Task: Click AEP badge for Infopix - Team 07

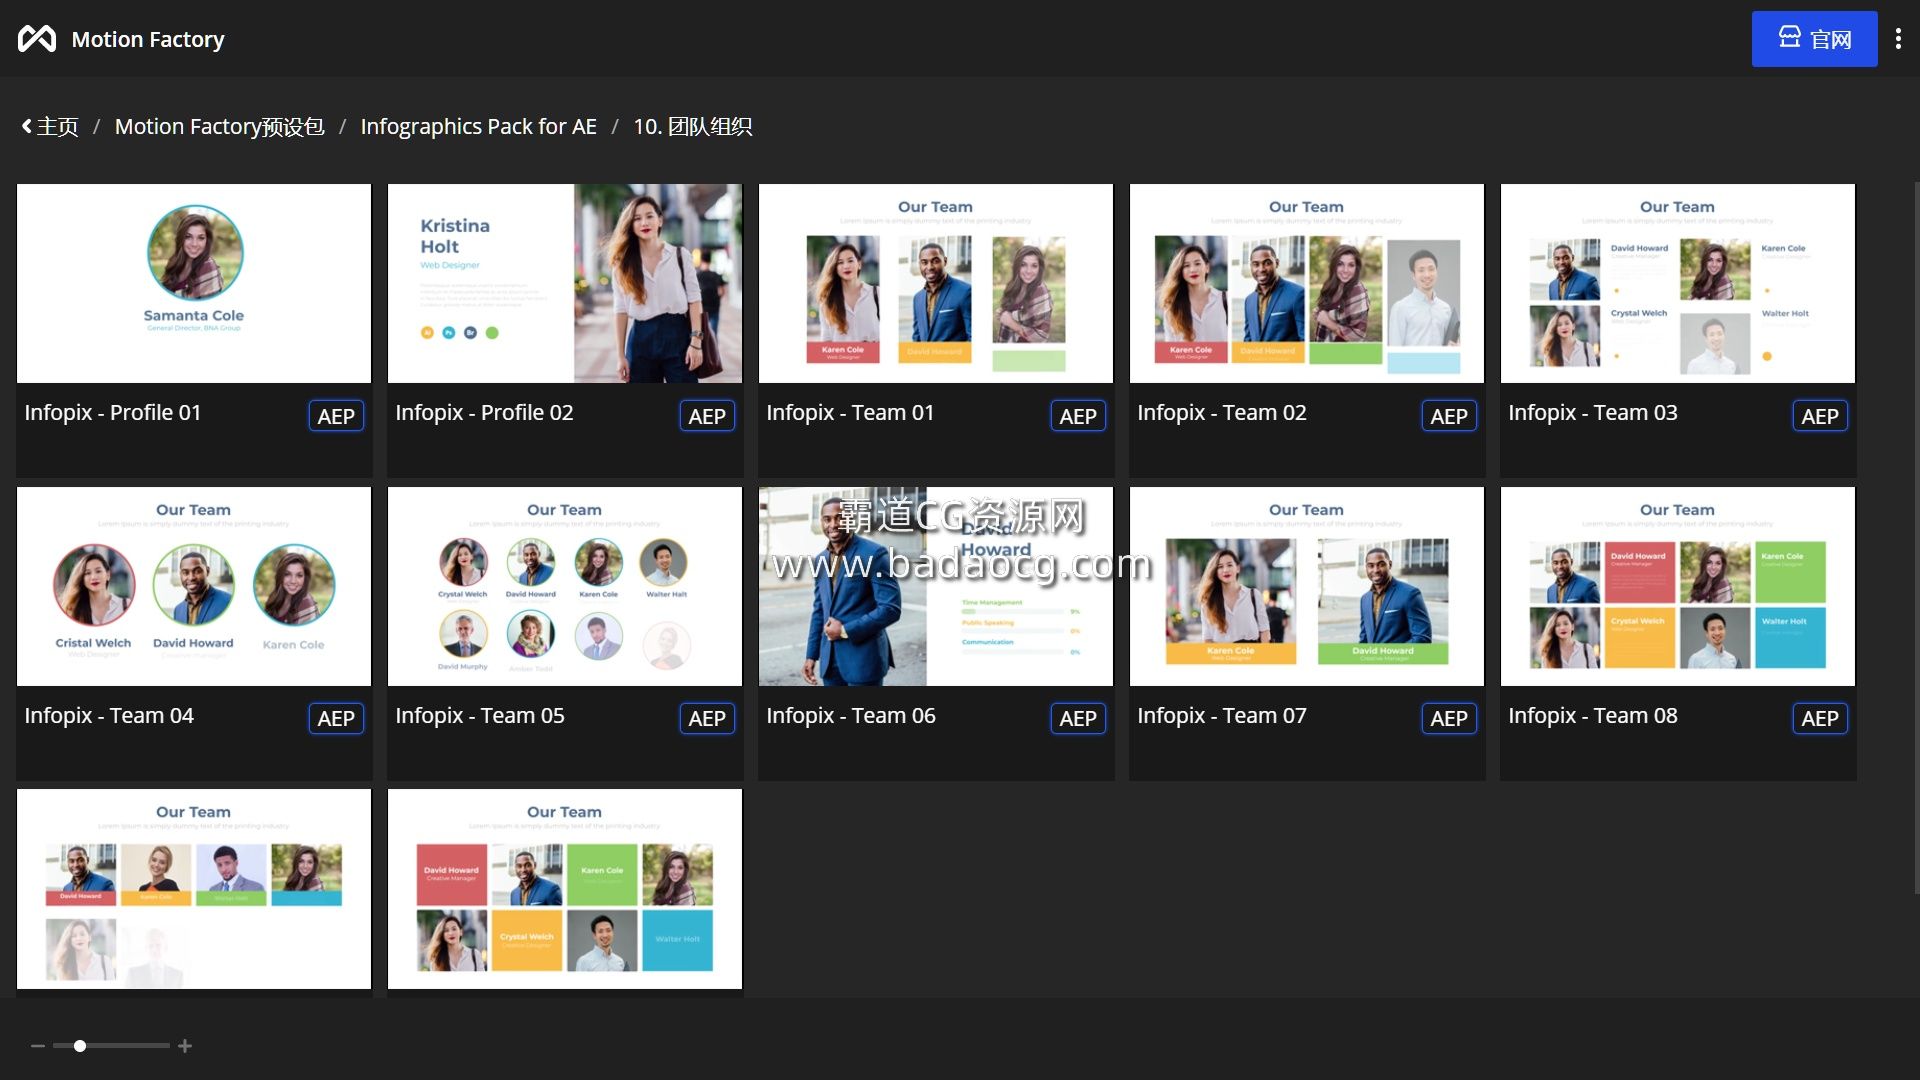Action: point(1449,718)
